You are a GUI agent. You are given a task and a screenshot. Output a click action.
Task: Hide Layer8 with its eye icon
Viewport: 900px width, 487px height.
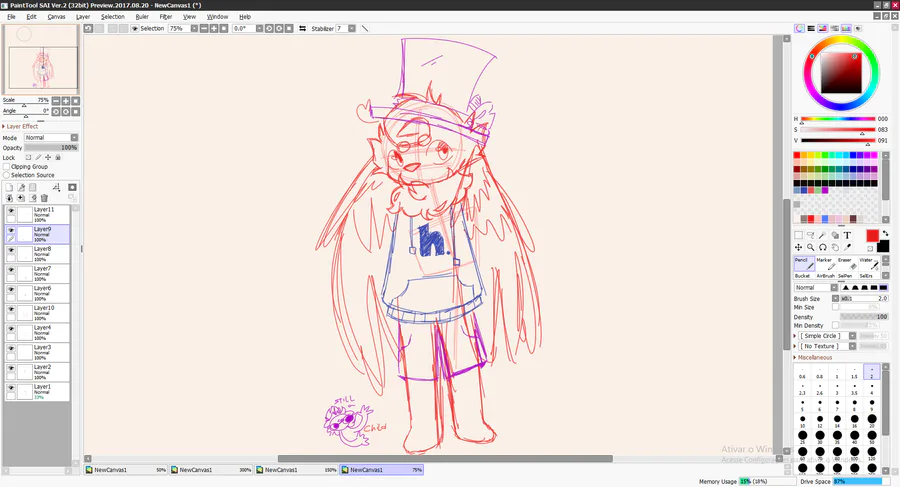coord(11,250)
